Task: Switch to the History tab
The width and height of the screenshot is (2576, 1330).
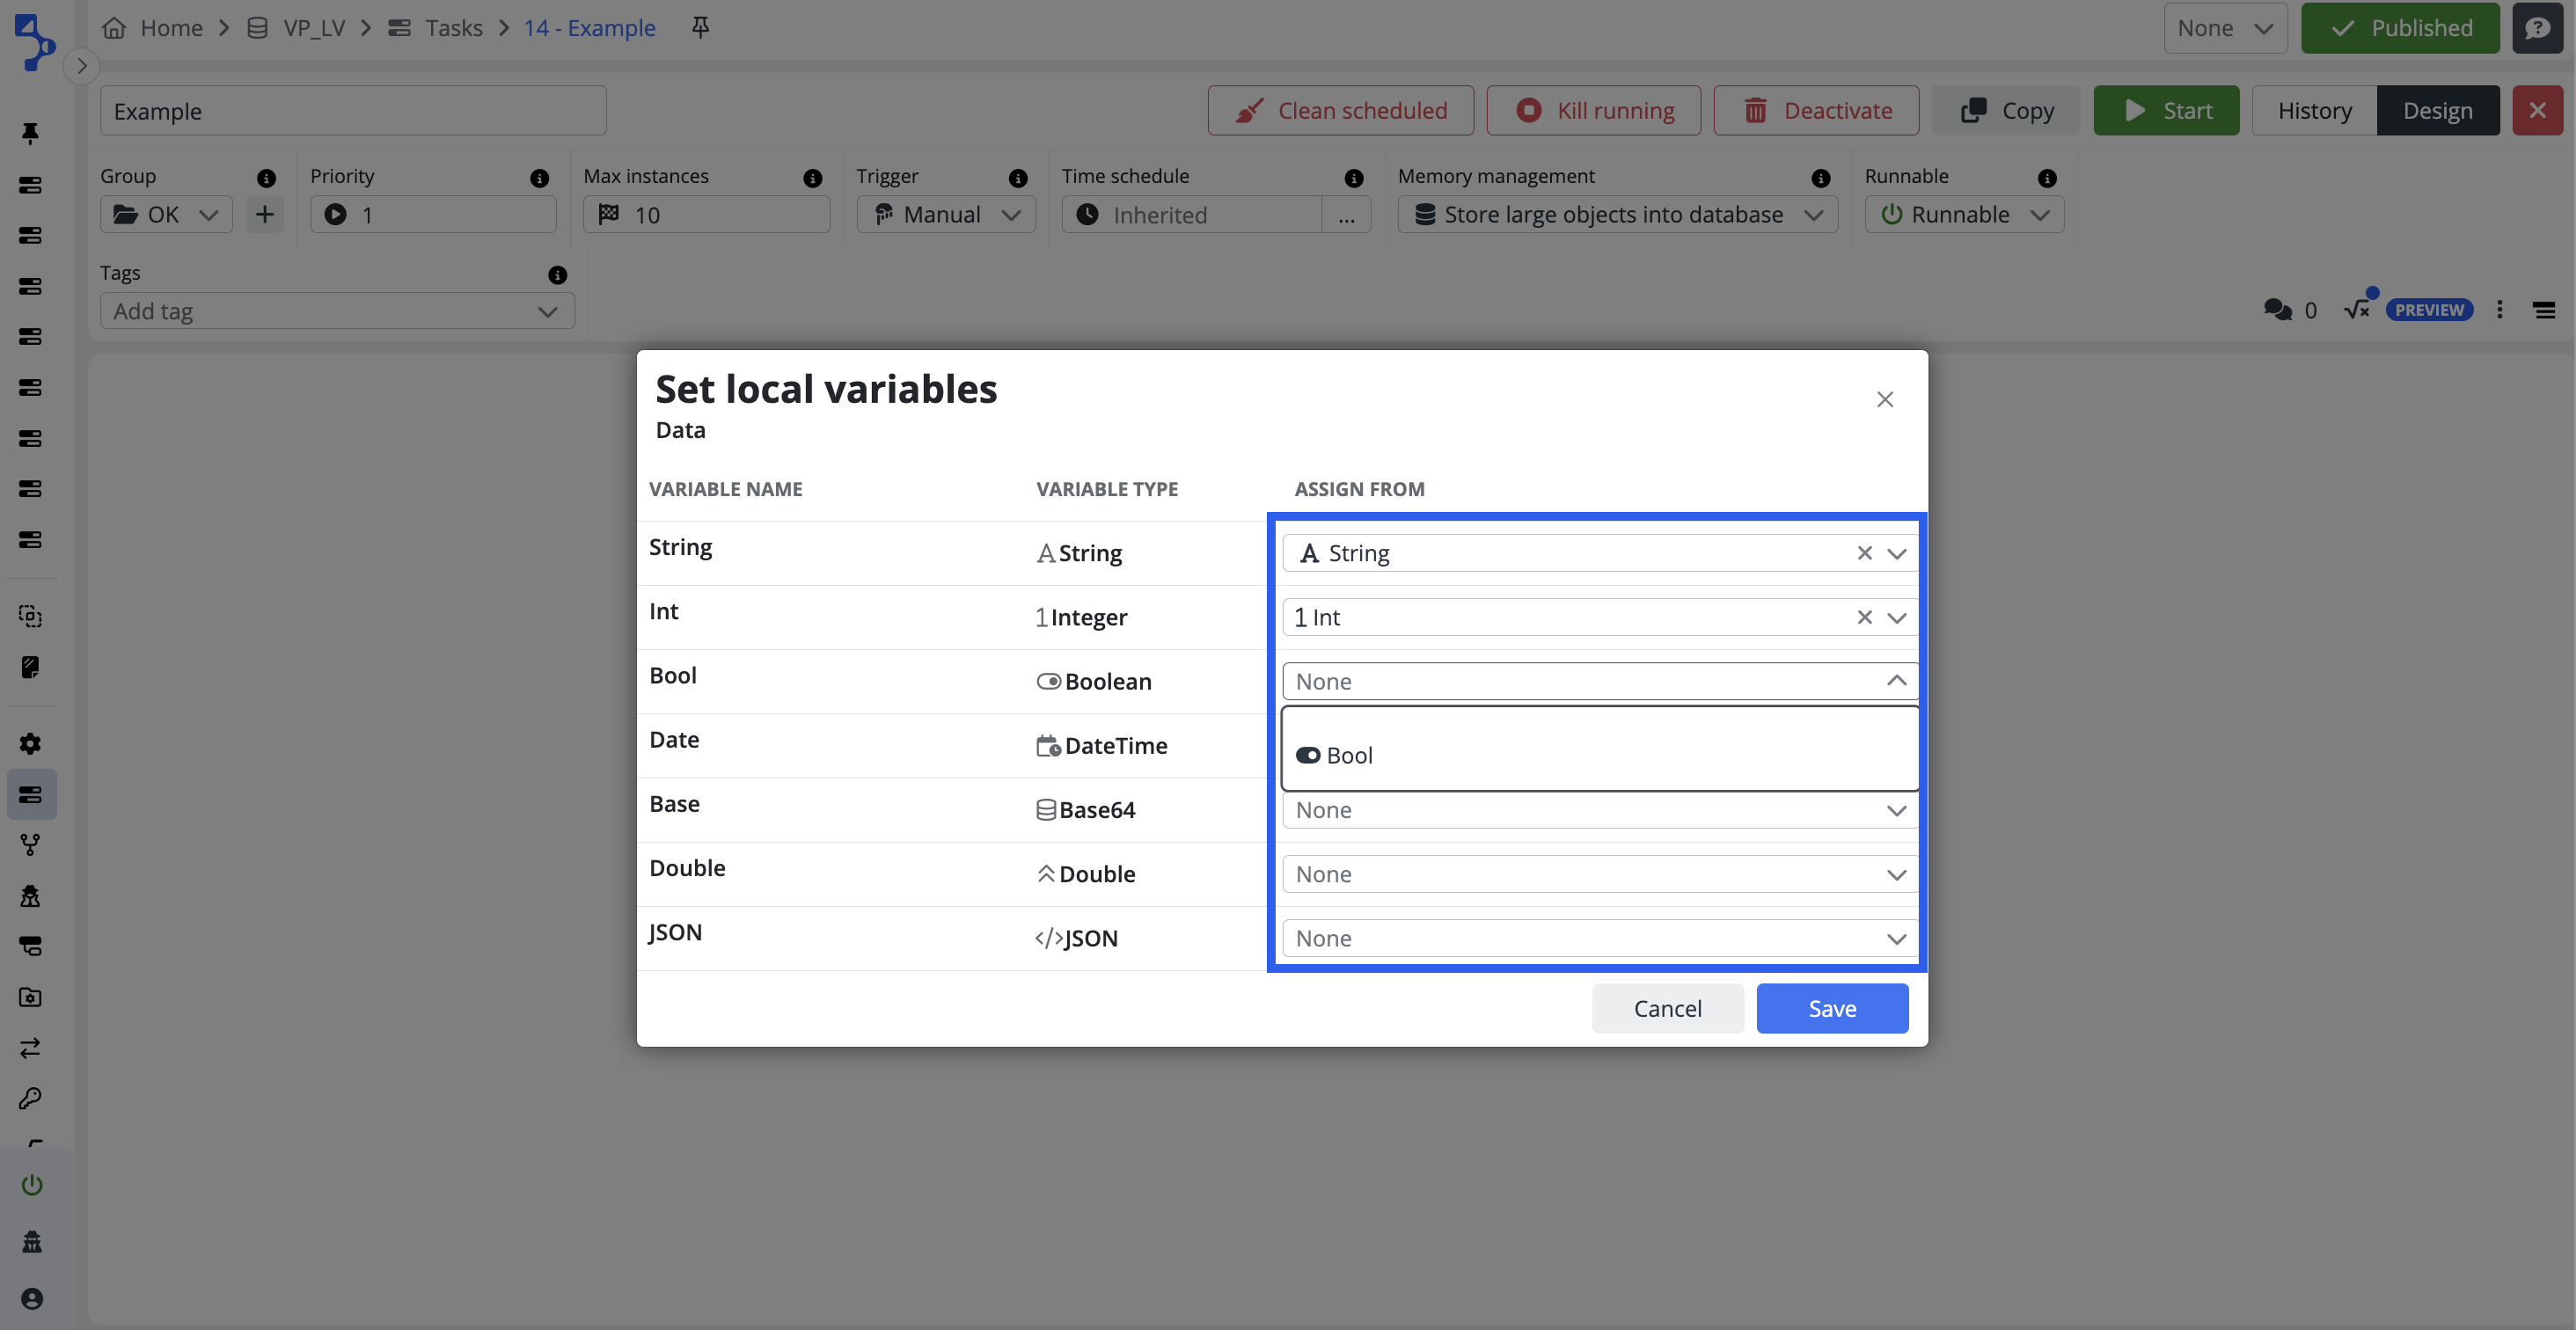Action: point(2314,110)
